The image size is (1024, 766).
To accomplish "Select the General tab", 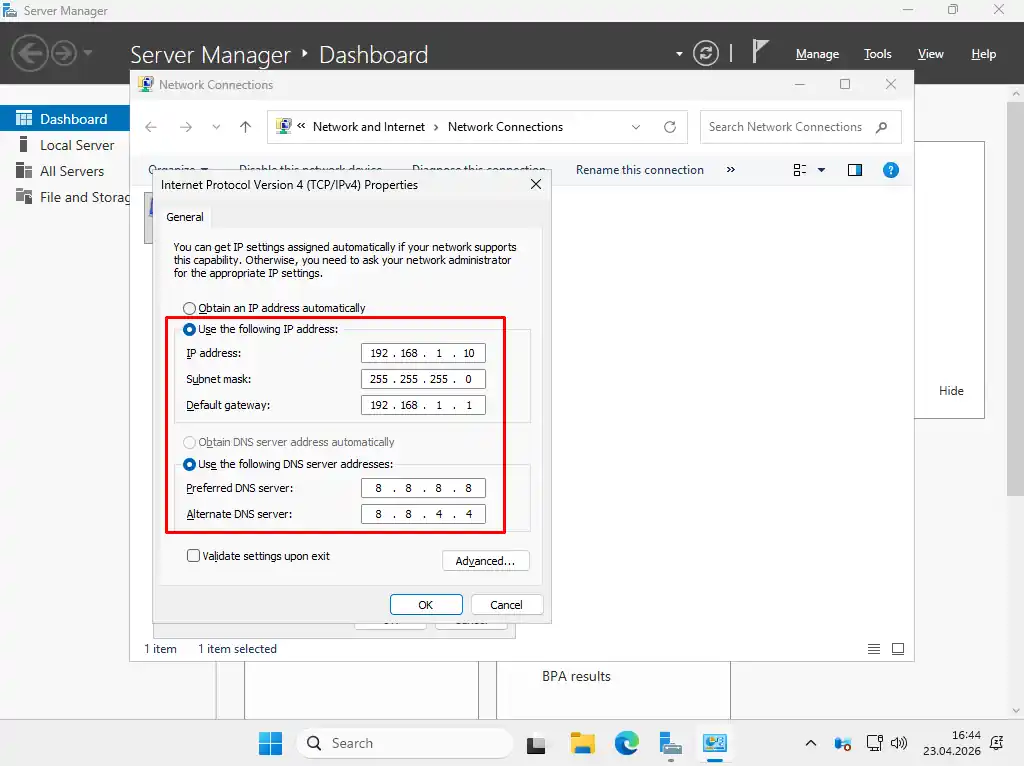I will pos(185,217).
